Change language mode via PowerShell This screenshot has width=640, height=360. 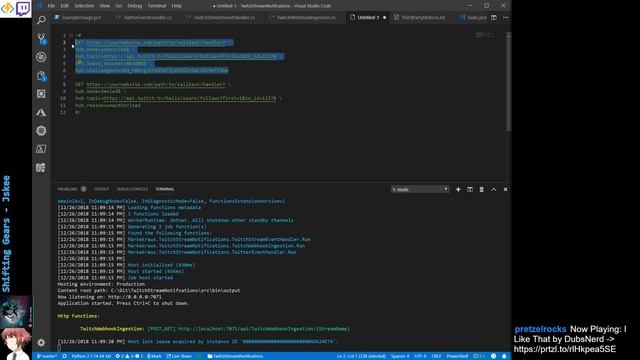[457, 356]
